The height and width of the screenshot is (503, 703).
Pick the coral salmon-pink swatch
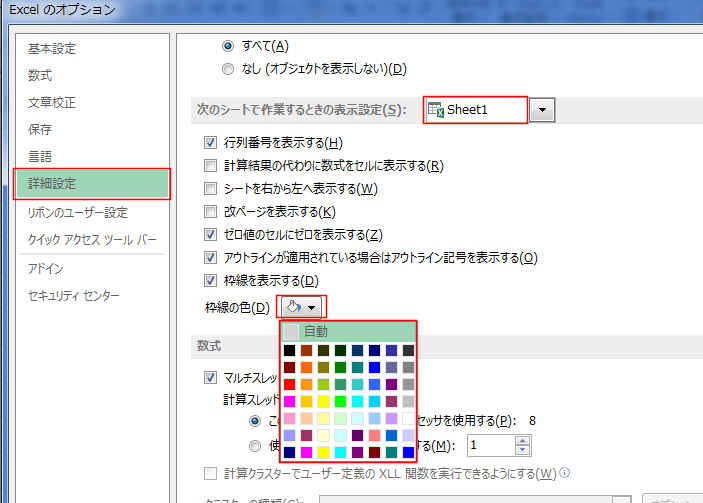point(374,435)
